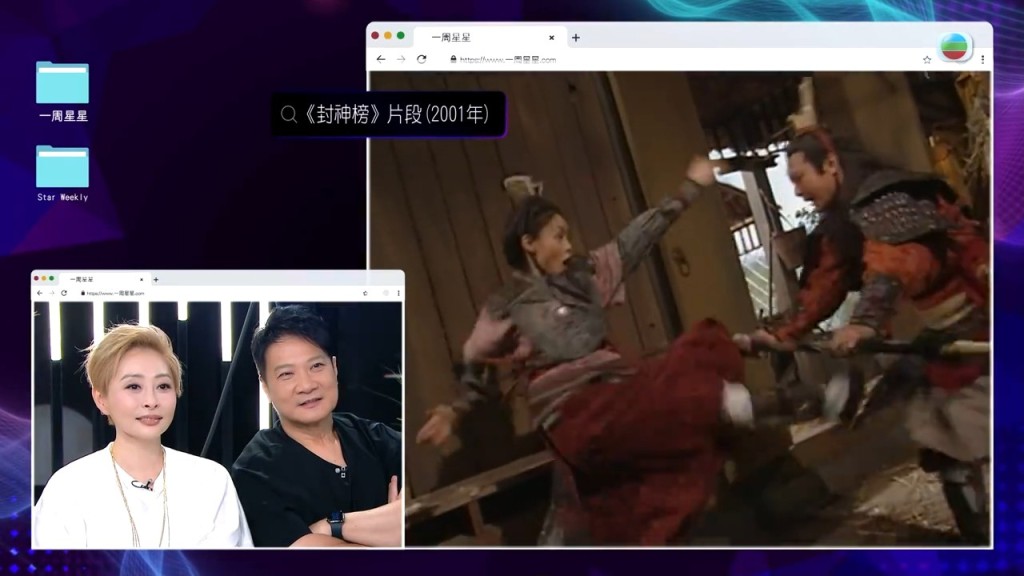The height and width of the screenshot is (576, 1024).
Task: Click the 《封神榜》片段 (2001年) search box
Action: 389,114
